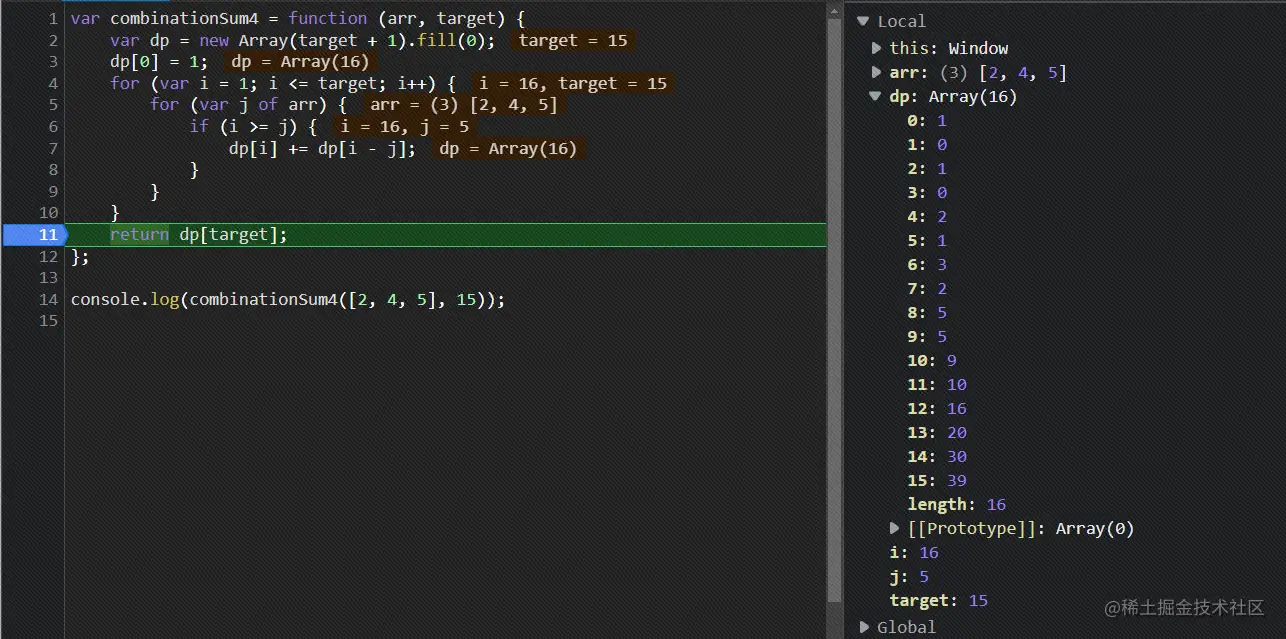The image size is (1286, 639).
Task: Click the 'j: 5' scope variable
Action: point(909,576)
